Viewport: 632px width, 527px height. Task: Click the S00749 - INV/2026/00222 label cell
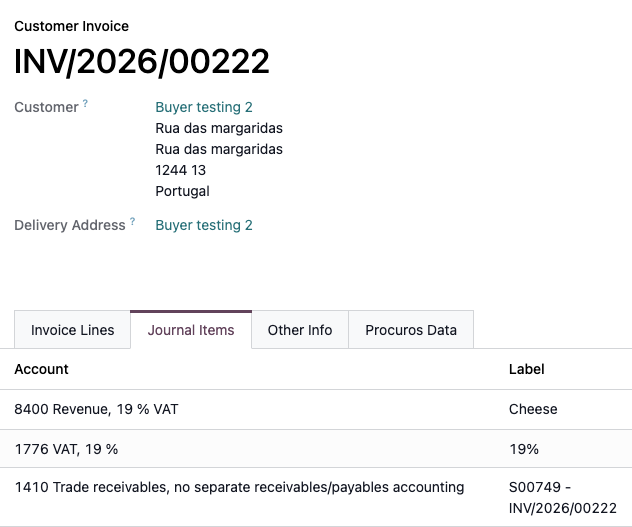point(563,498)
